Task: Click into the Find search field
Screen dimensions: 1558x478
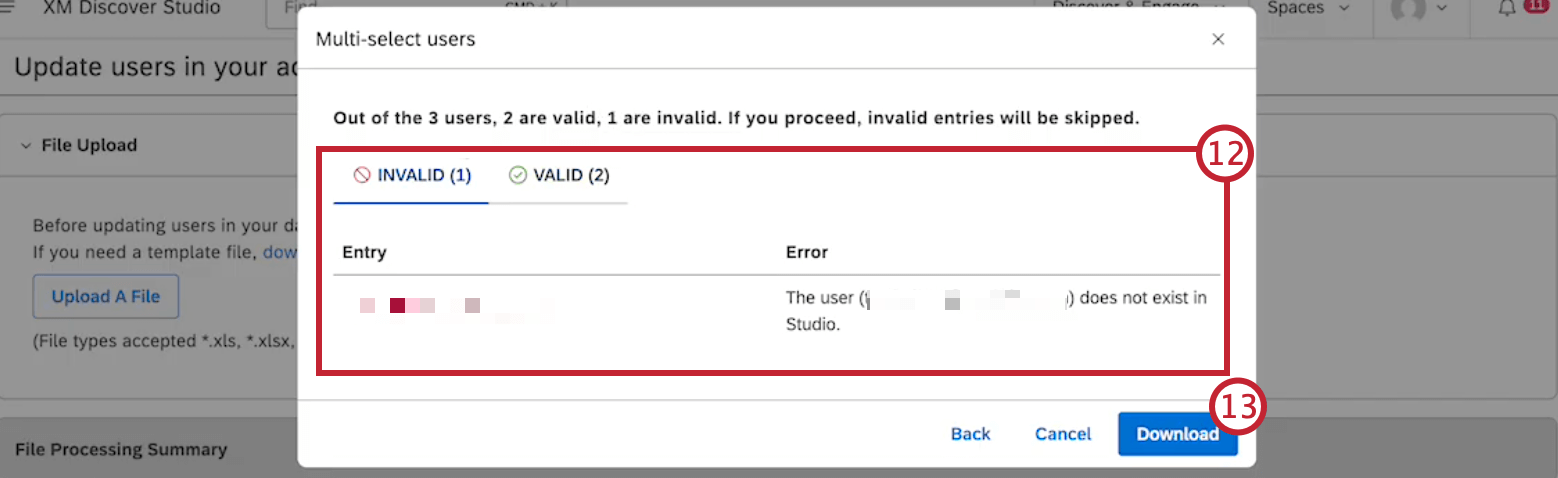Action: (415, 8)
